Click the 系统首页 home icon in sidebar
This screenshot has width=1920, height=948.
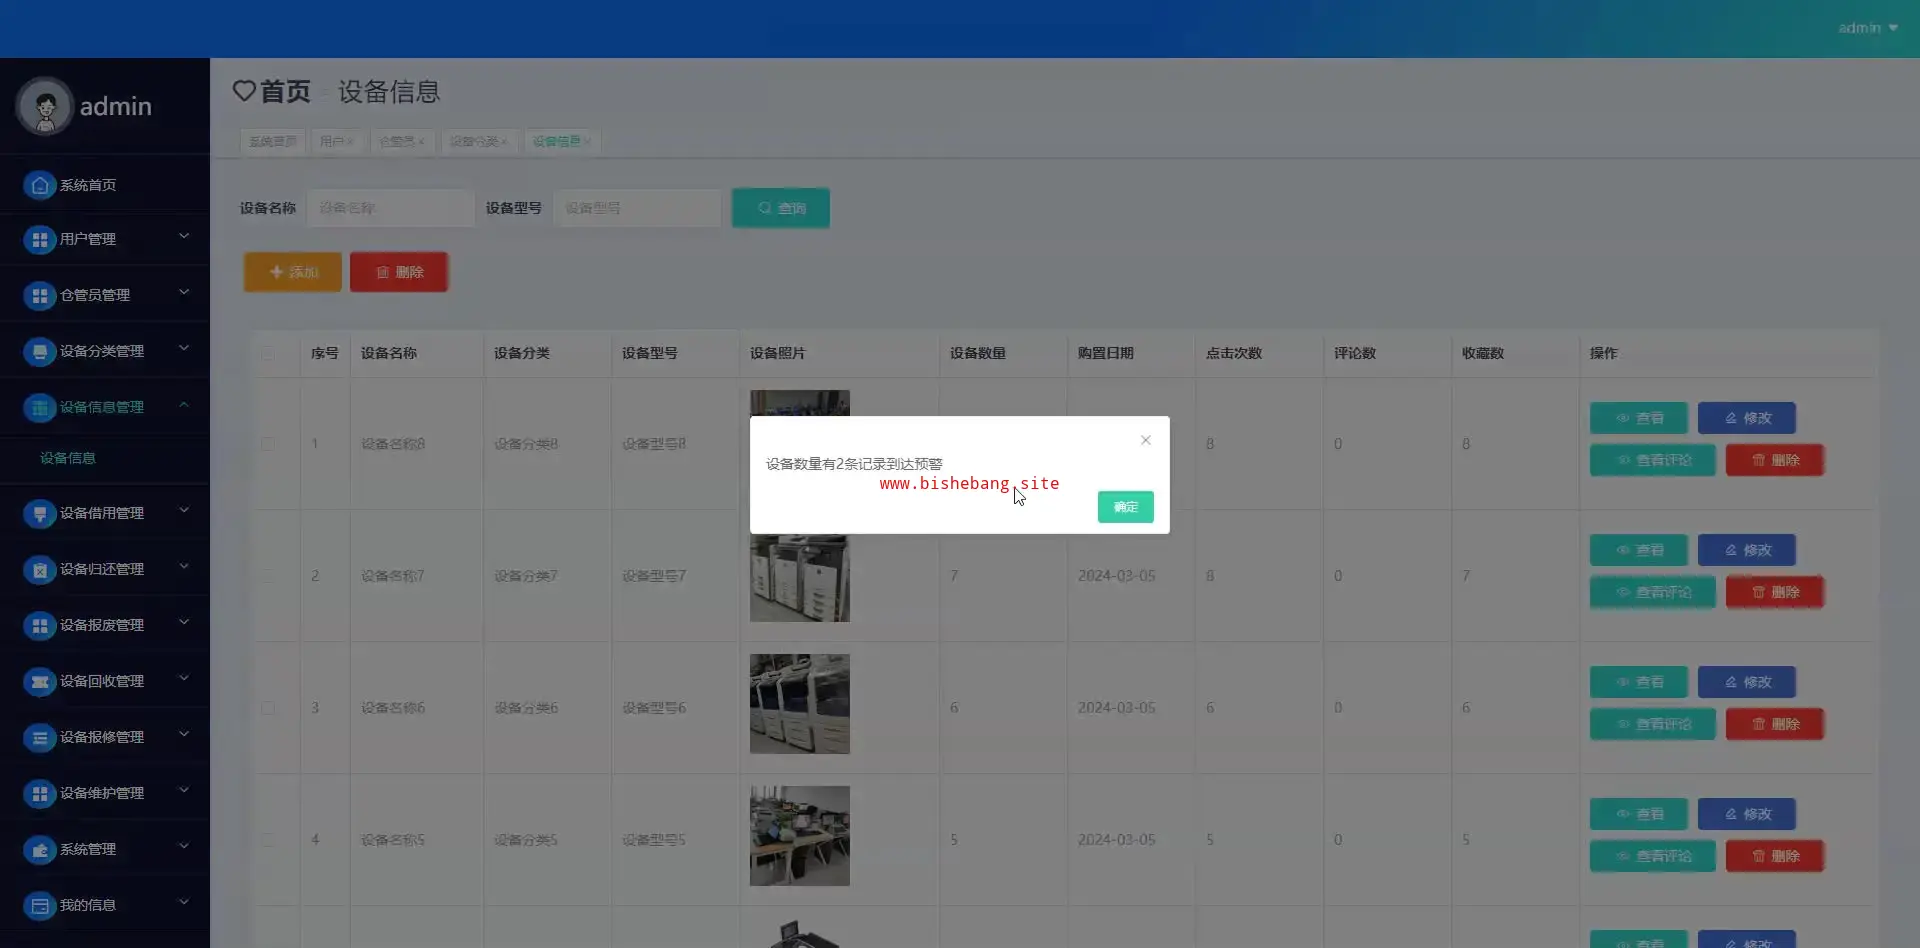pyautogui.click(x=39, y=185)
